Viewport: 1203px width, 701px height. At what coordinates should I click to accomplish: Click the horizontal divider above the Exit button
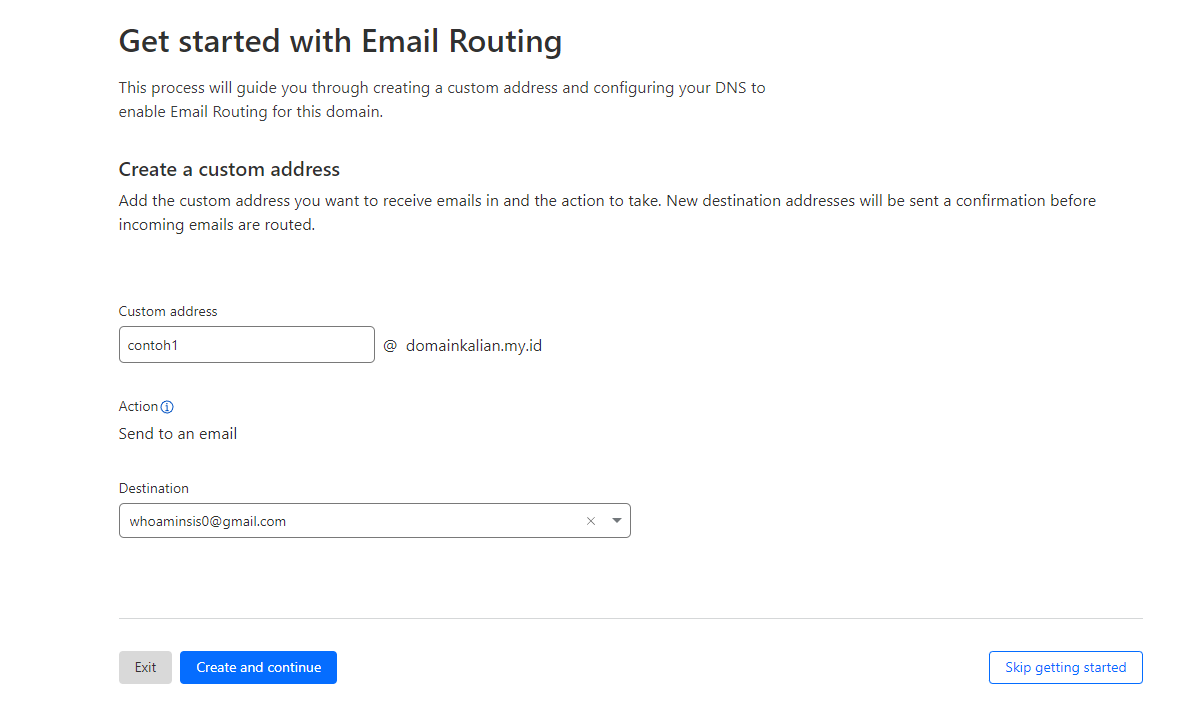pyautogui.click(x=630, y=618)
